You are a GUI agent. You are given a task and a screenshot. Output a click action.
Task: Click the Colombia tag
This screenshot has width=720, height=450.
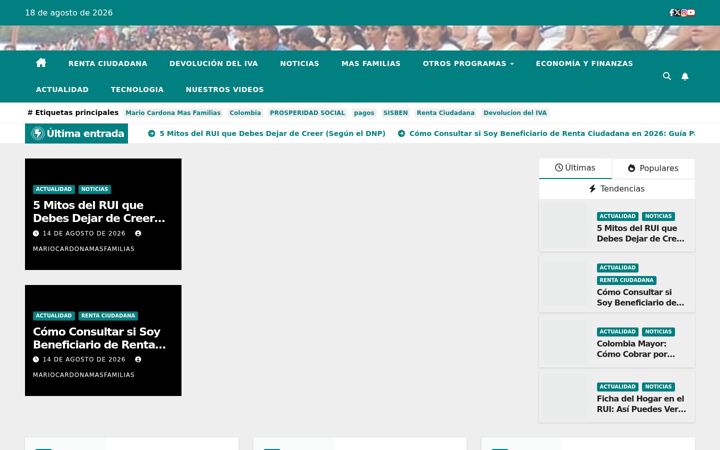click(x=245, y=113)
